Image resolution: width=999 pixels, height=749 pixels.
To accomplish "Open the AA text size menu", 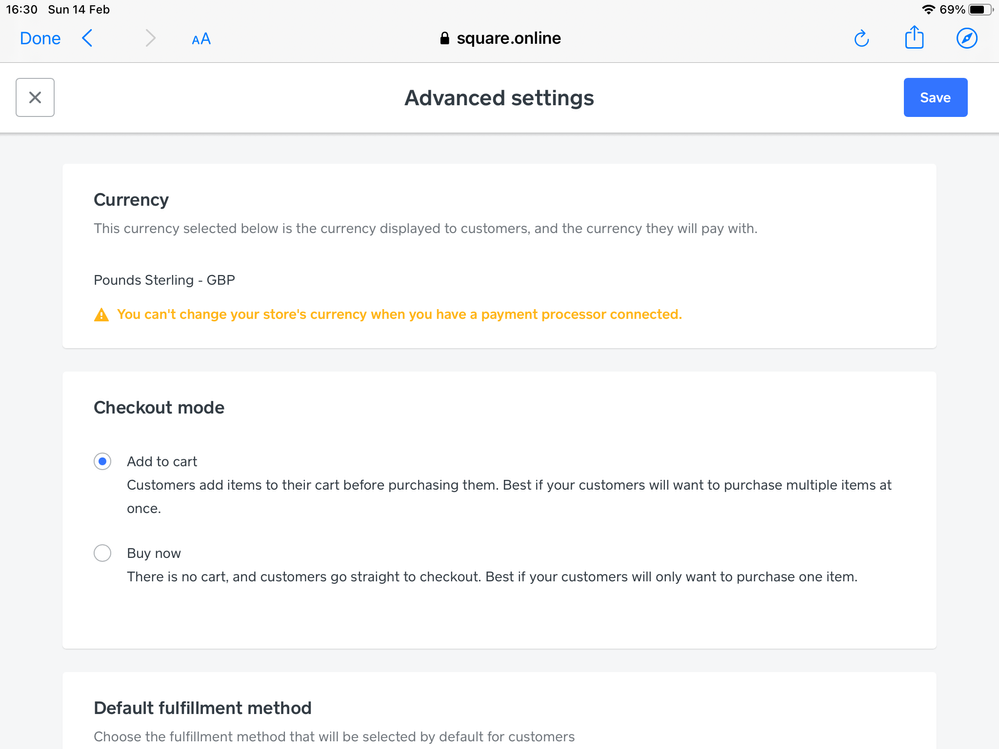I will pyautogui.click(x=201, y=39).
